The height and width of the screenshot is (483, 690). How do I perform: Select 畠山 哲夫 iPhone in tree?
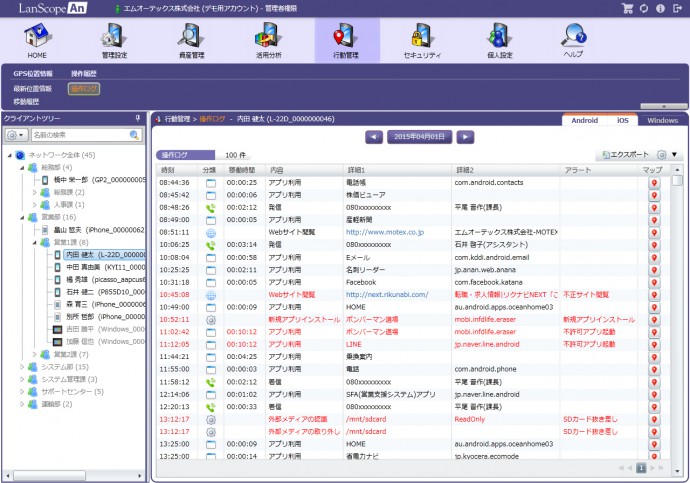pyautogui.click(x=99, y=230)
